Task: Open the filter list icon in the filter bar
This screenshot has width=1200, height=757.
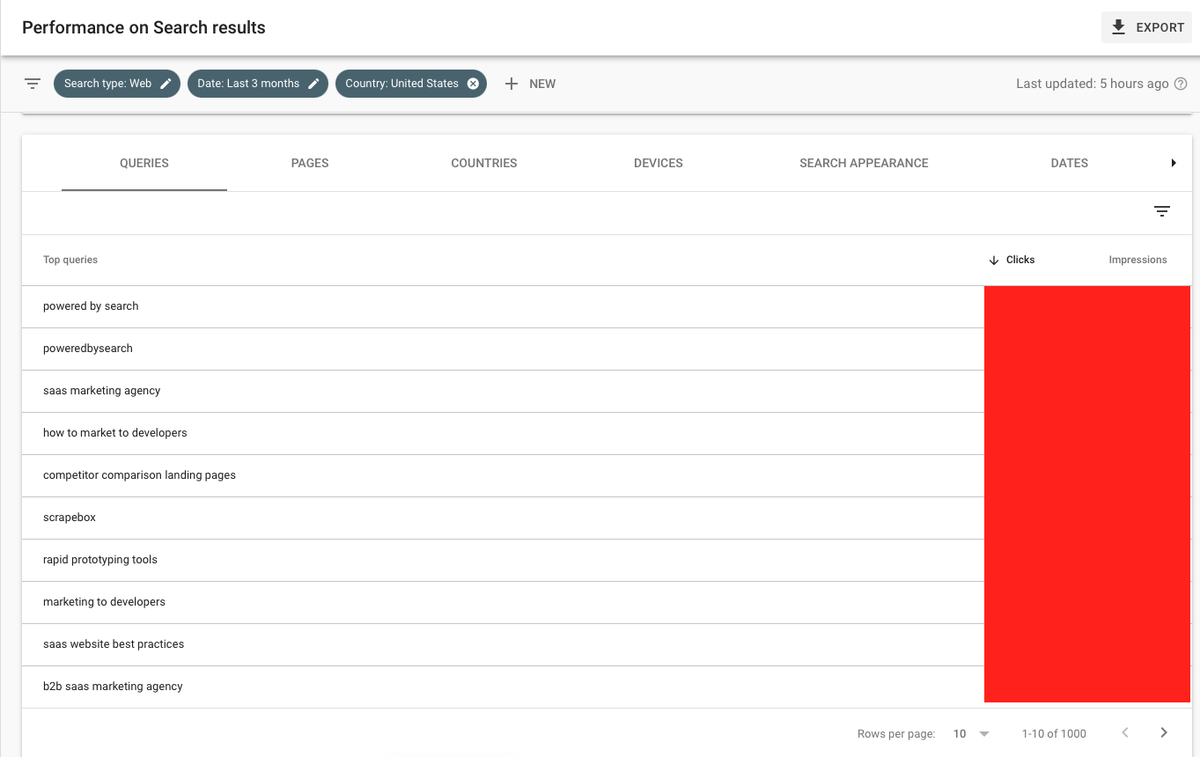Action: tap(33, 84)
